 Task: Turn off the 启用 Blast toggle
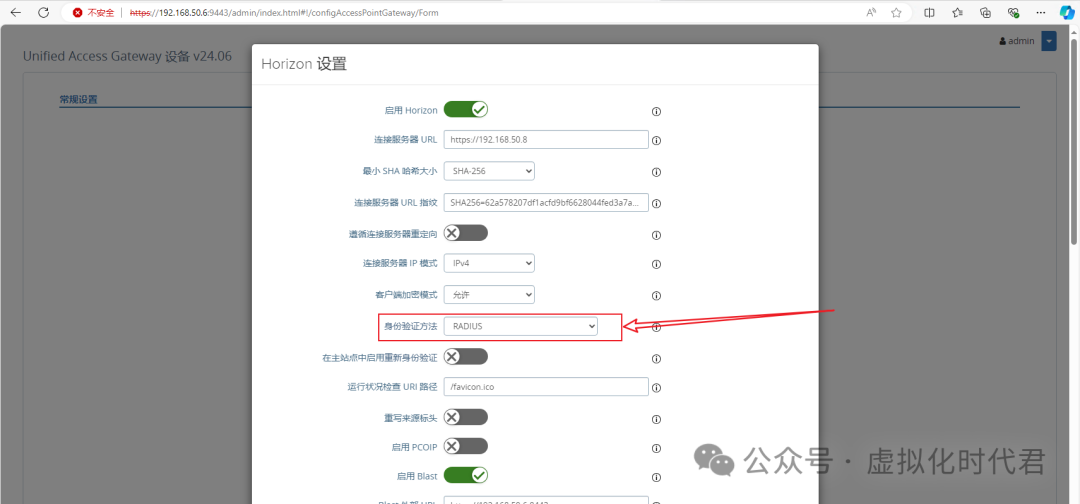466,475
